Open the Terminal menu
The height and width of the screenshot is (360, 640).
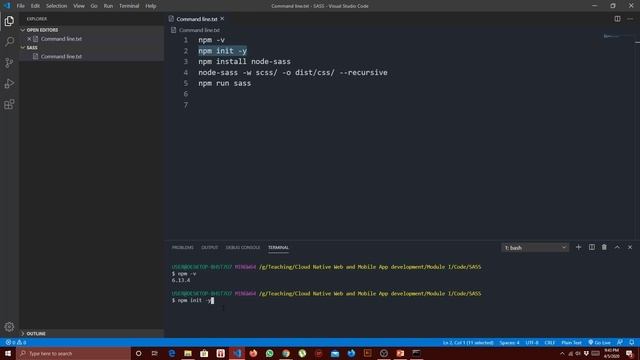tap(129, 6)
